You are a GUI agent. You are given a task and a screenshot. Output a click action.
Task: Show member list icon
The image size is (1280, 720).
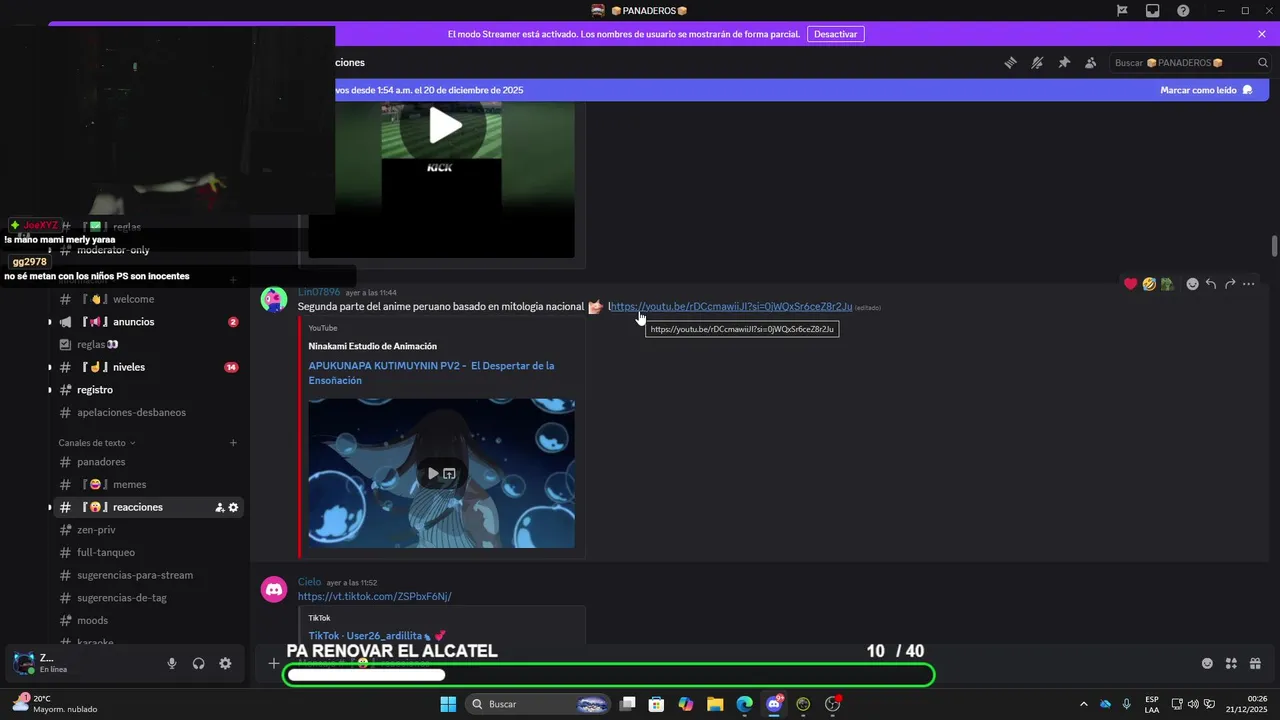coord(1091,62)
